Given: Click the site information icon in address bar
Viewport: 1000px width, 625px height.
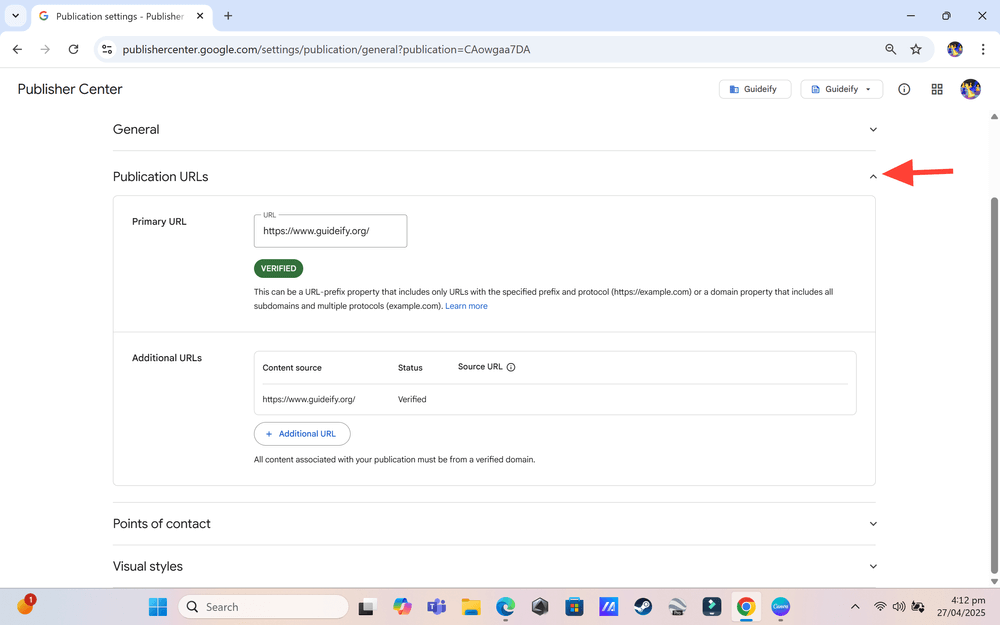Looking at the screenshot, I should [107, 49].
